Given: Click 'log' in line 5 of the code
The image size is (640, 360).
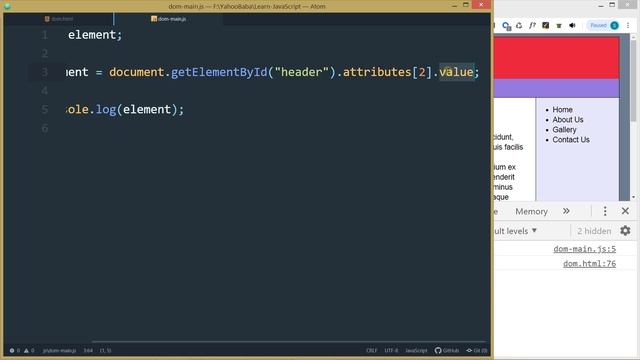Looking at the screenshot, I should point(106,109).
